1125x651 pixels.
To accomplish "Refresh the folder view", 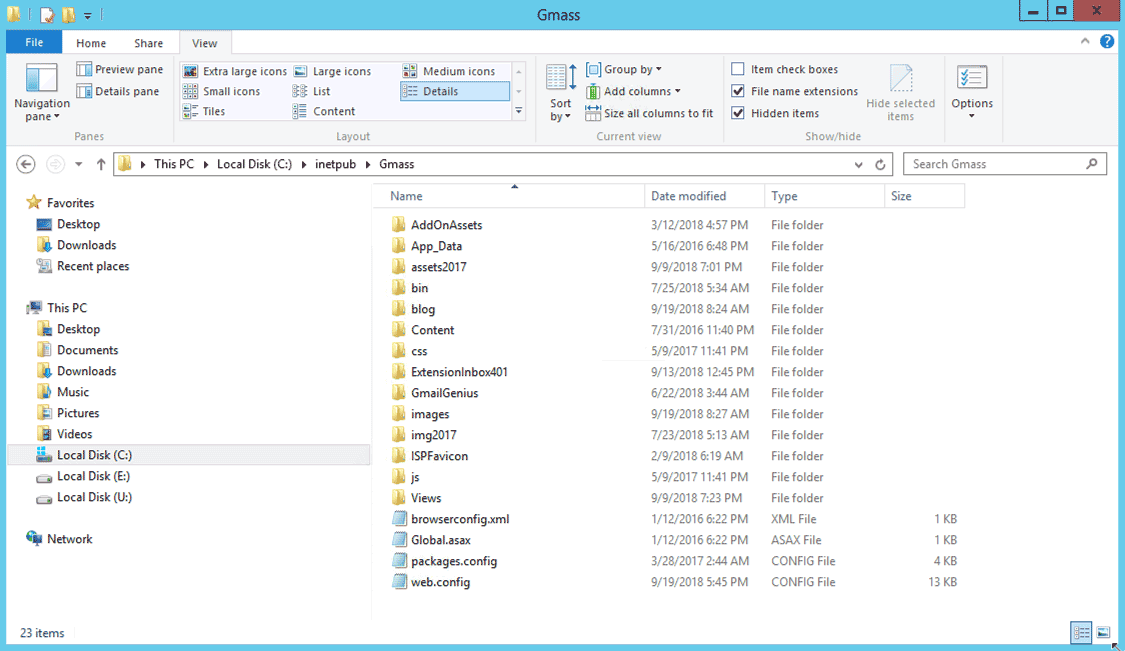I will click(x=878, y=163).
